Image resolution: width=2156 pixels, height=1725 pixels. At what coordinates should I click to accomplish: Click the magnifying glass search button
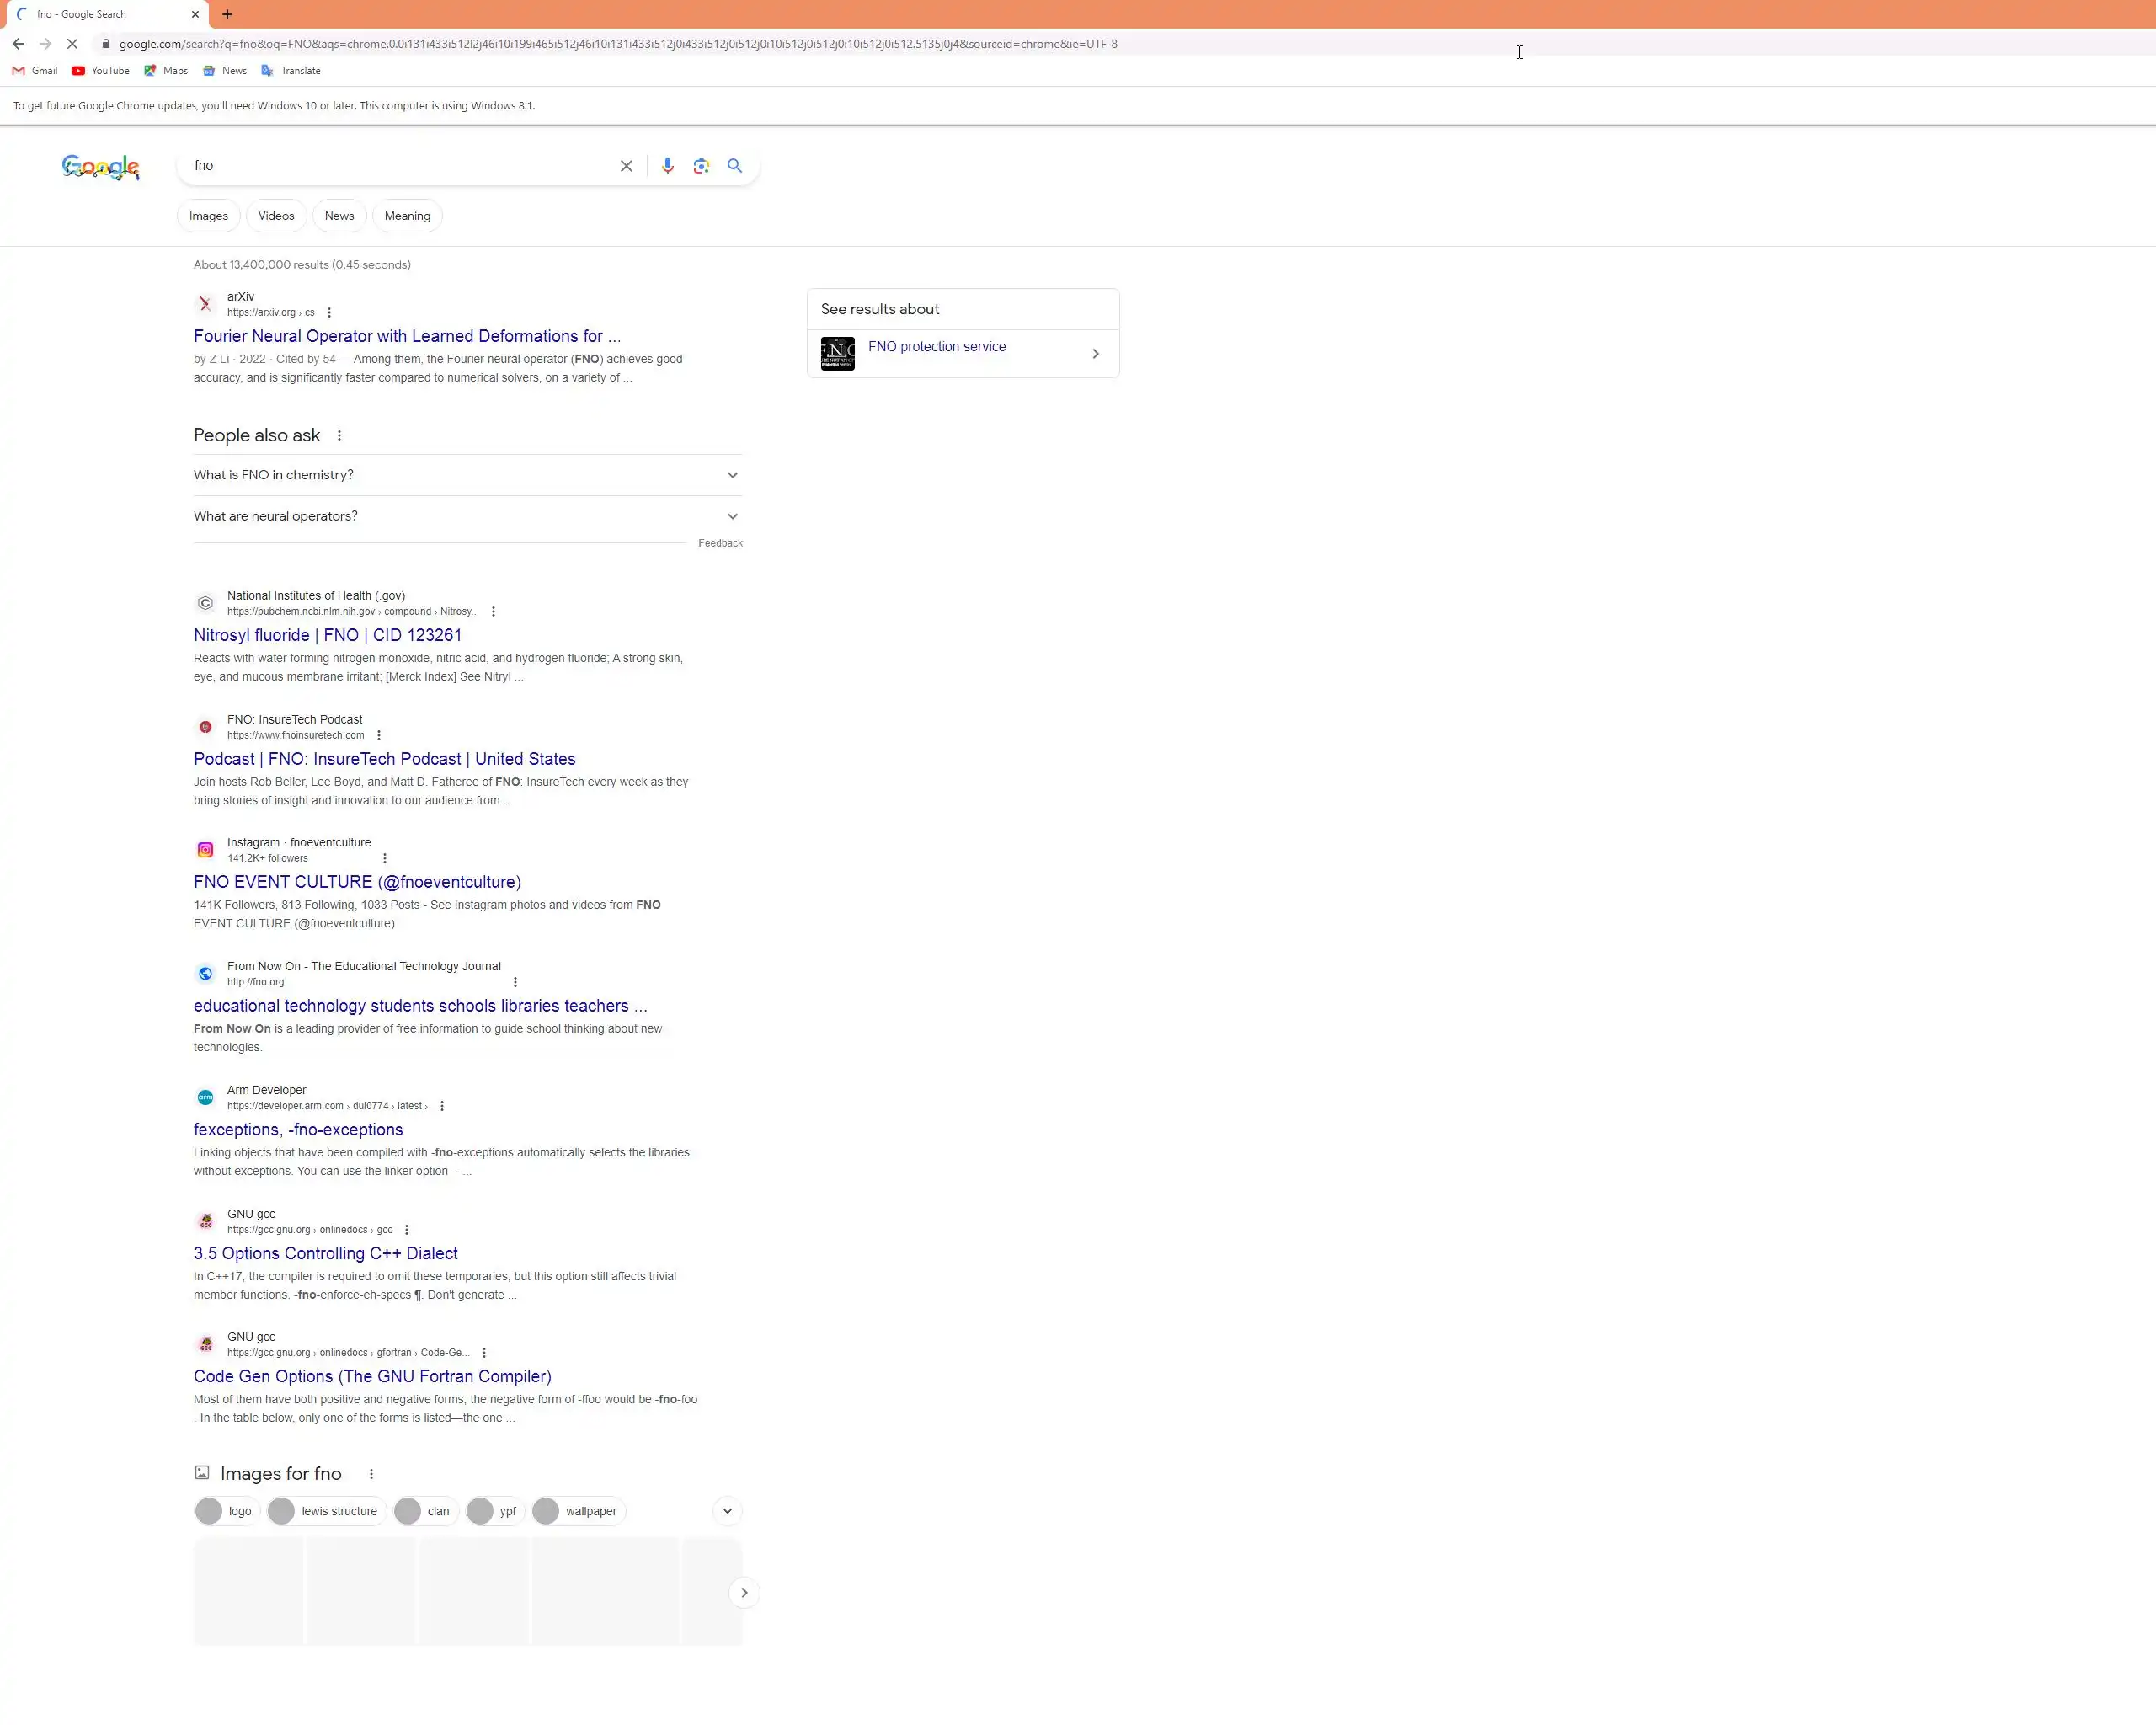pyautogui.click(x=735, y=166)
